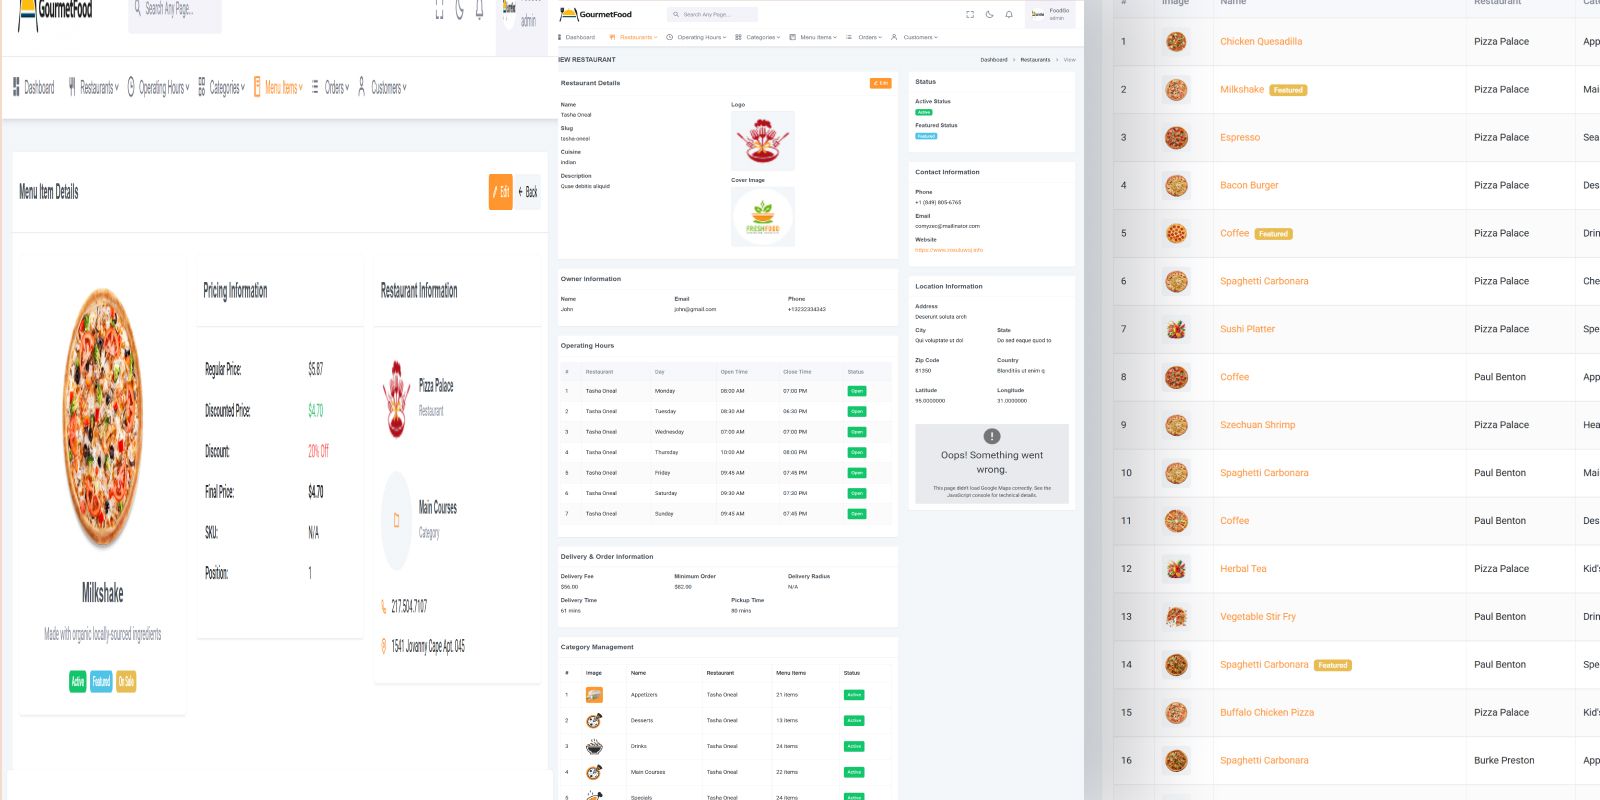This screenshot has height=800, width=1600.
Task: Expand Restaurants menu in restaurant view panel
Action: tap(635, 37)
